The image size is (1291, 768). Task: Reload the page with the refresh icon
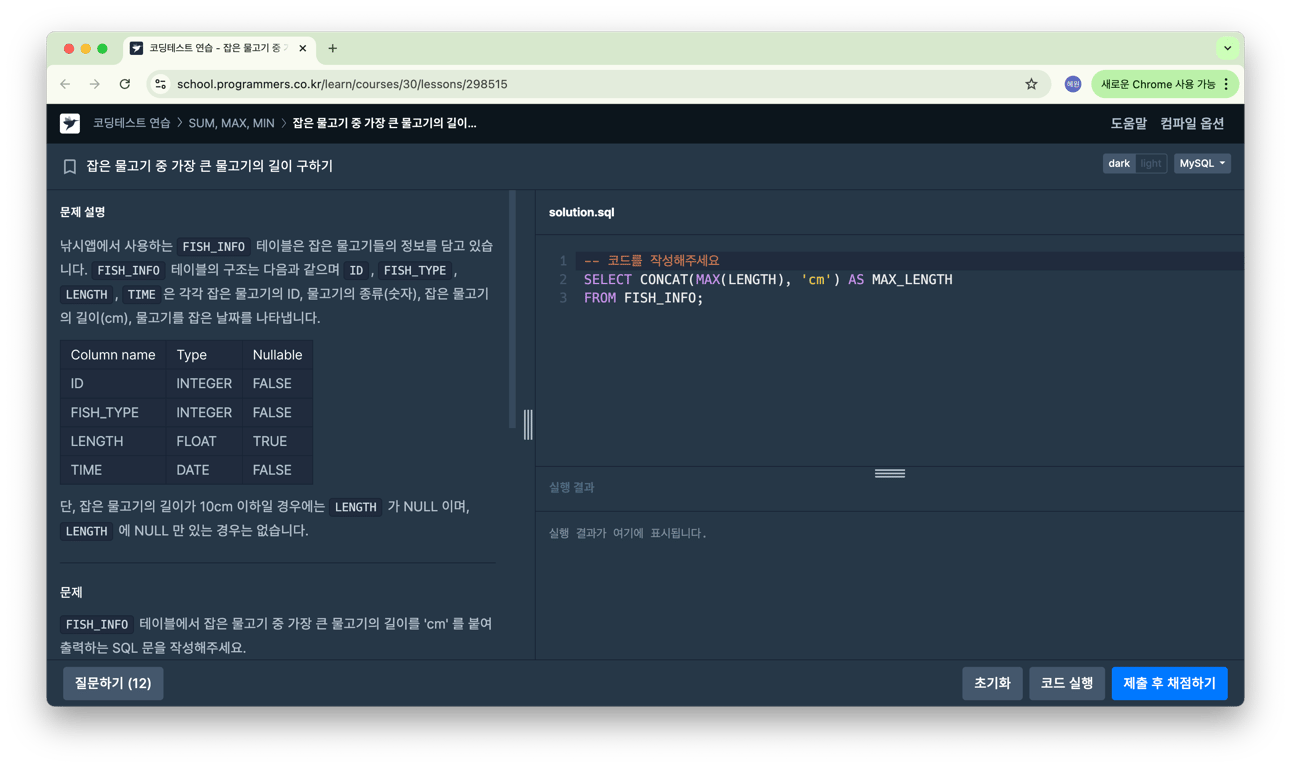point(124,84)
